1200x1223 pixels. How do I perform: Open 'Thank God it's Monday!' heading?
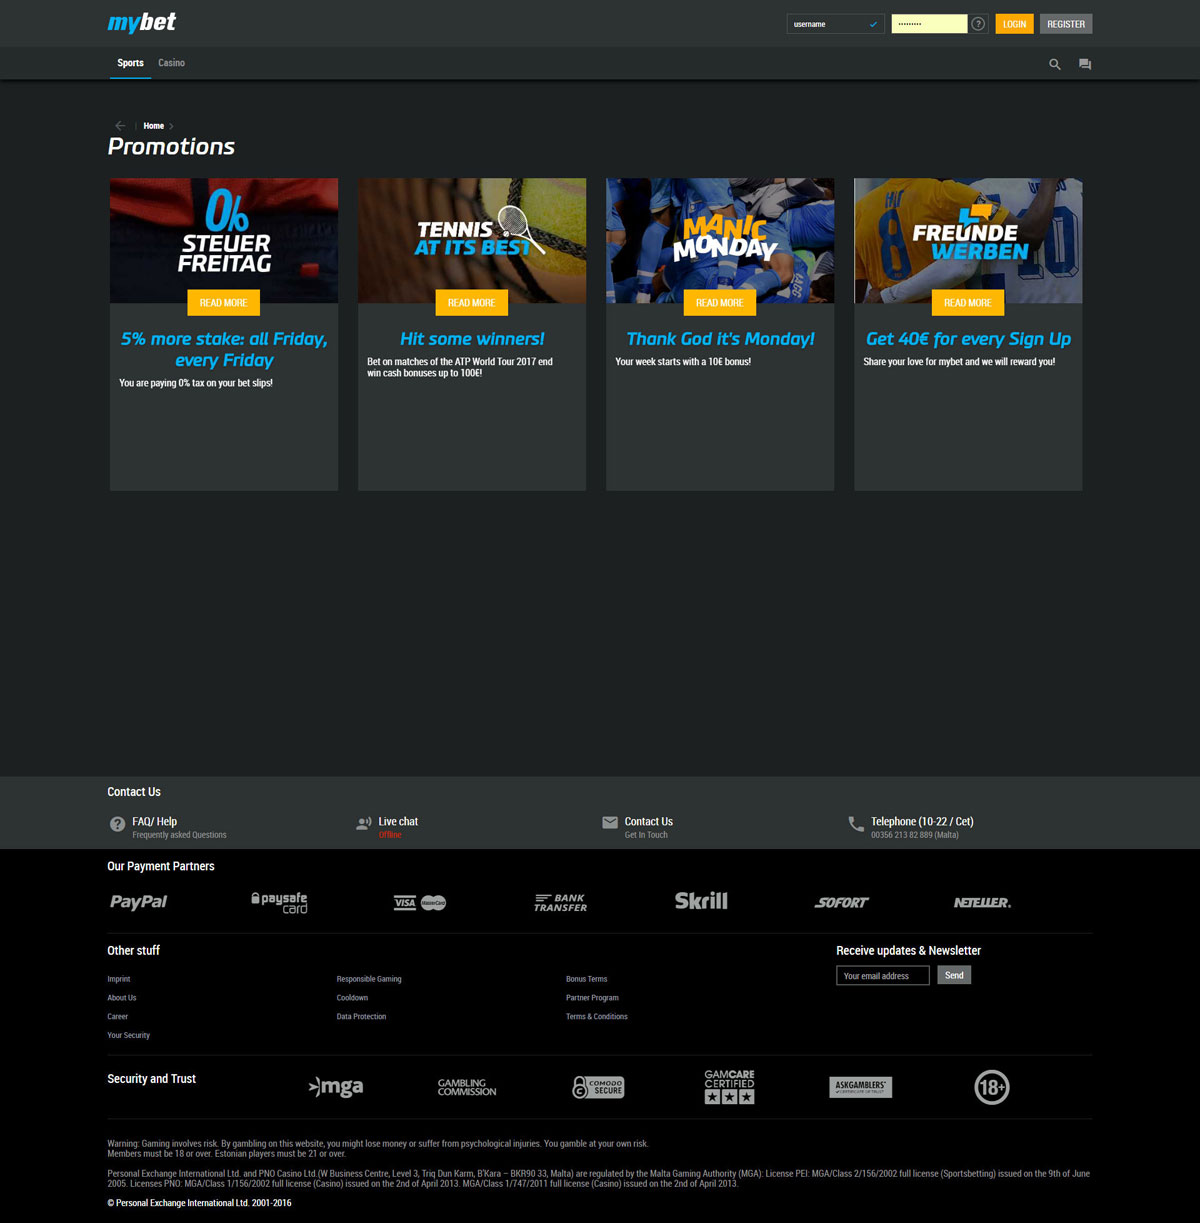pyautogui.click(x=720, y=339)
